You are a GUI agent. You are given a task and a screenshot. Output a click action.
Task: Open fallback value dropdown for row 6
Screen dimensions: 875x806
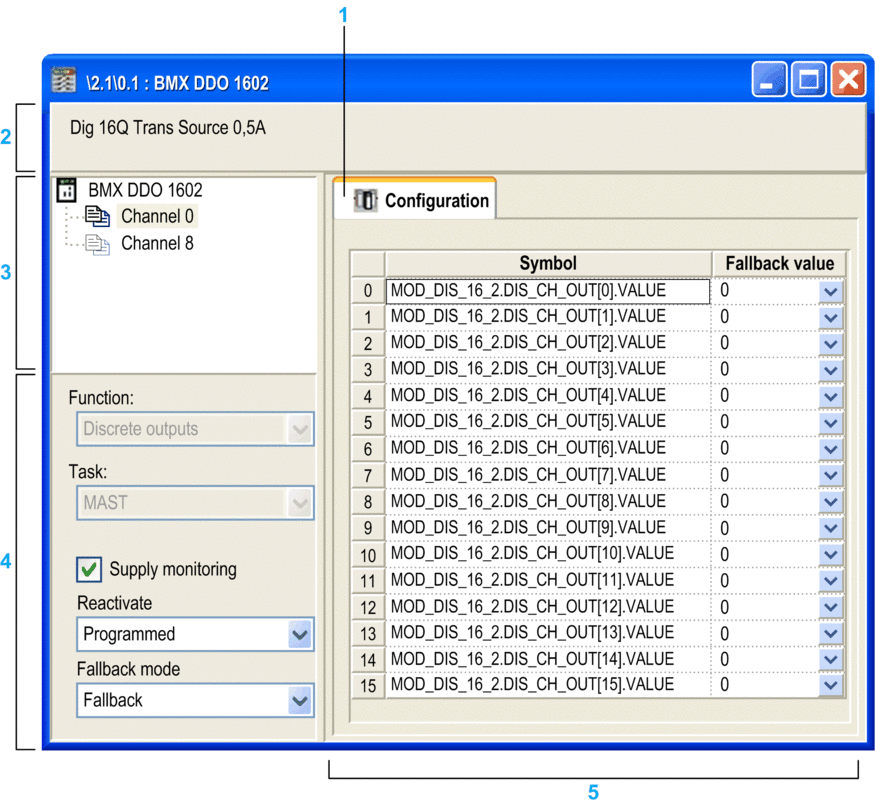point(831,448)
